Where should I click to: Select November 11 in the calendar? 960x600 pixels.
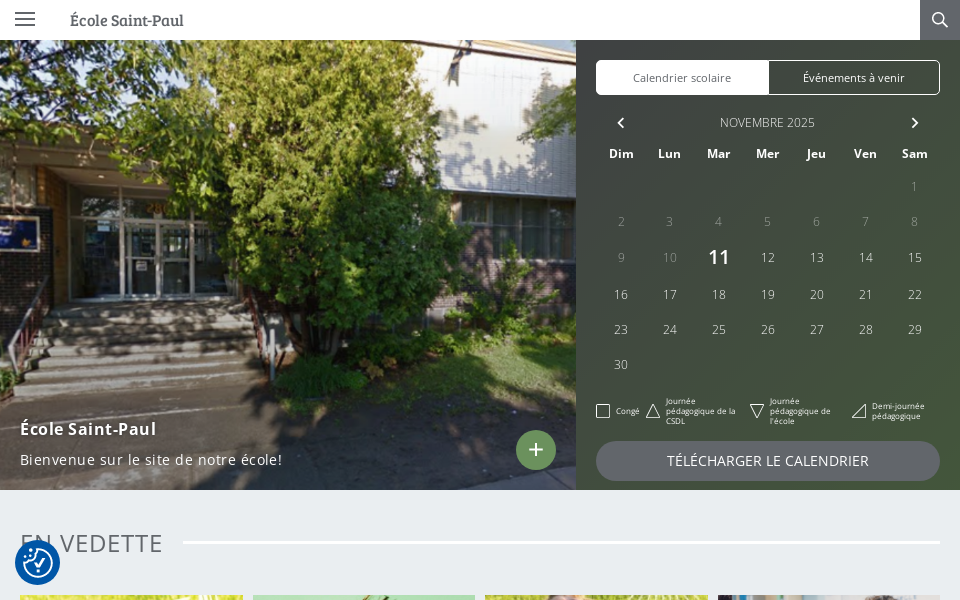pos(719,257)
